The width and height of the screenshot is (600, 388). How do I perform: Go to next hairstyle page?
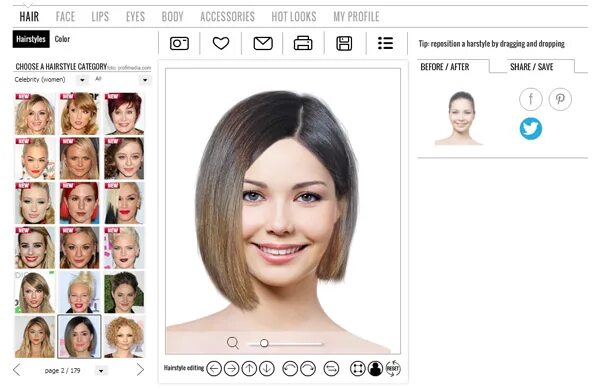pyautogui.click(x=140, y=369)
